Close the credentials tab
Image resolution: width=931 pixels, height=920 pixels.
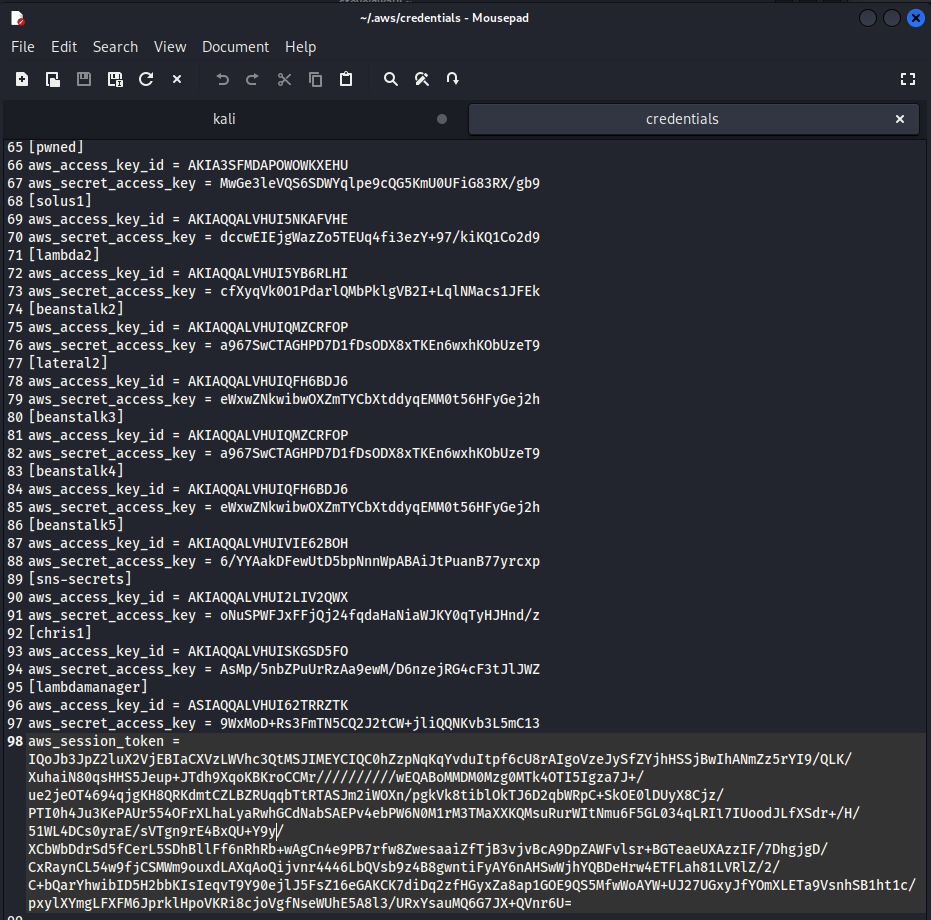click(x=899, y=119)
